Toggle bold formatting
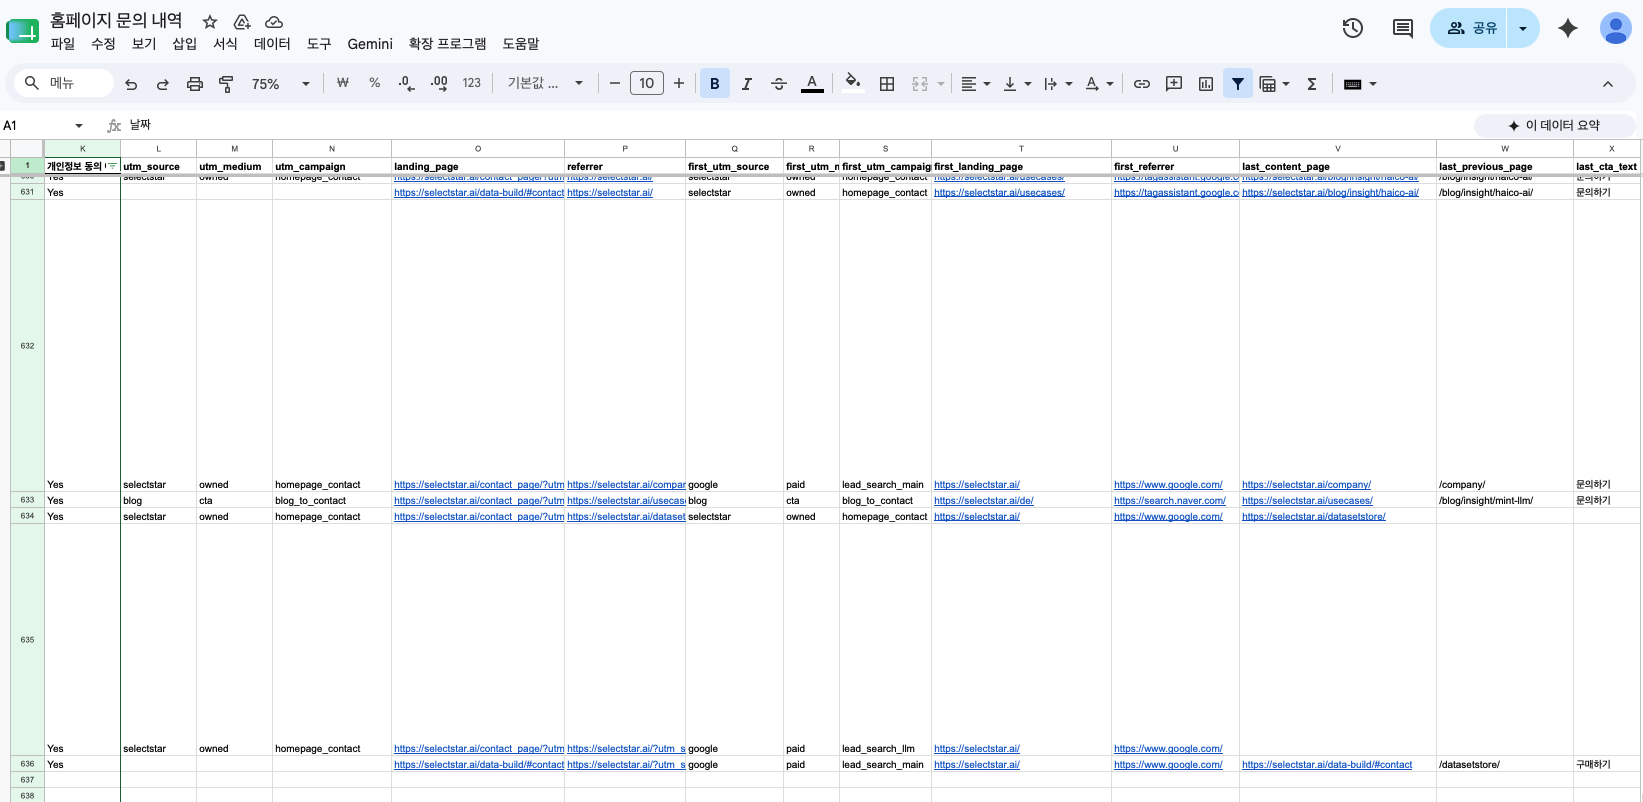The width and height of the screenshot is (1643, 802). click(715, 84)
